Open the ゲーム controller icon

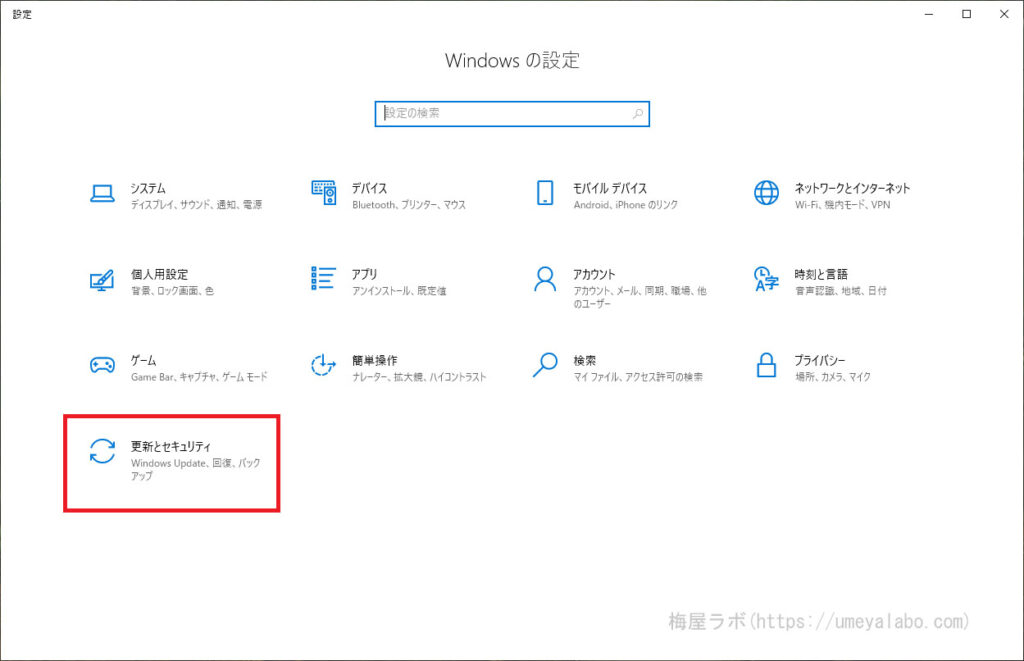point(102,365)
